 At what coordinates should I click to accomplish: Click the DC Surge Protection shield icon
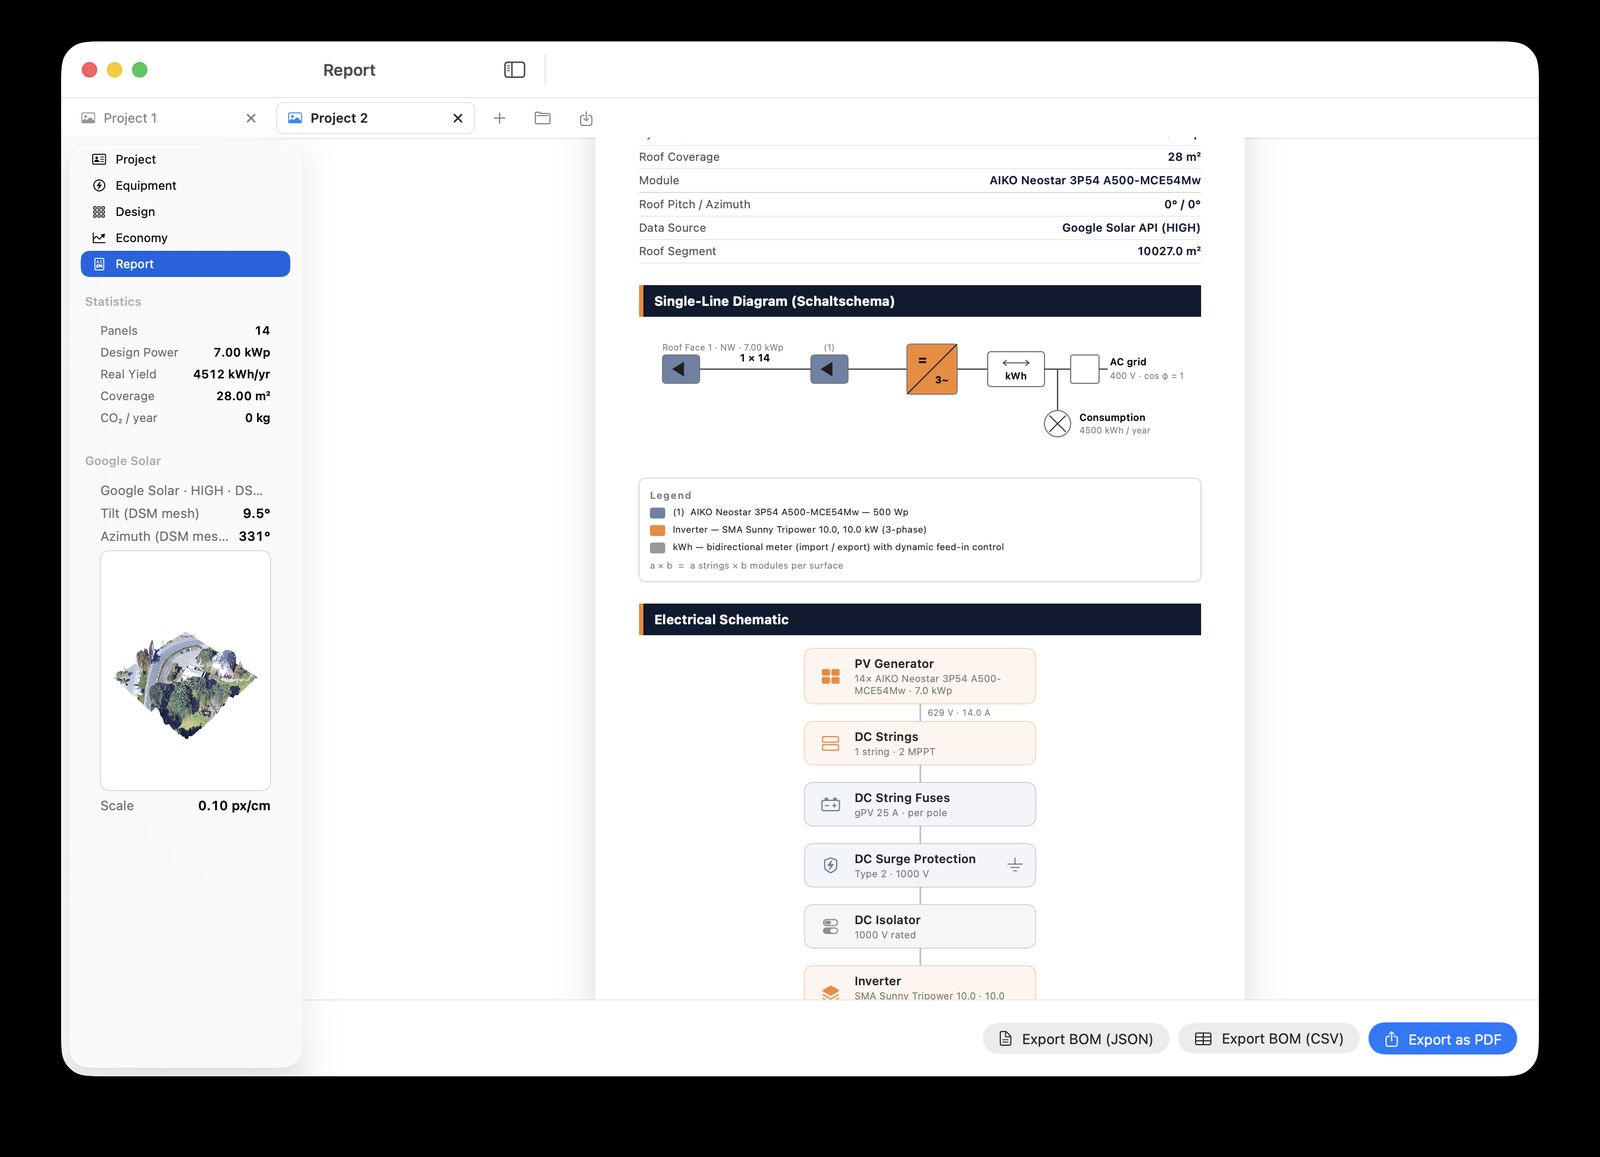pyautogui.click(x=830, y=866)
